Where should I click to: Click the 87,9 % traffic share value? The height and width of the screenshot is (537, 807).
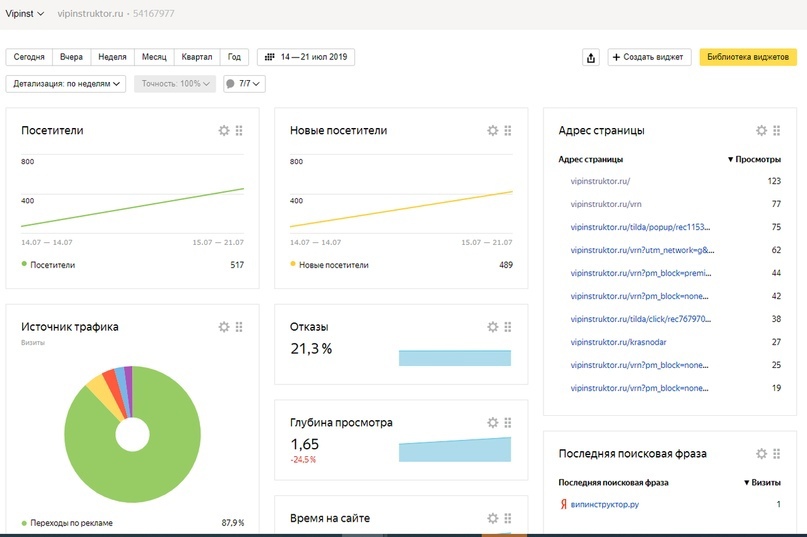(233, 523)
